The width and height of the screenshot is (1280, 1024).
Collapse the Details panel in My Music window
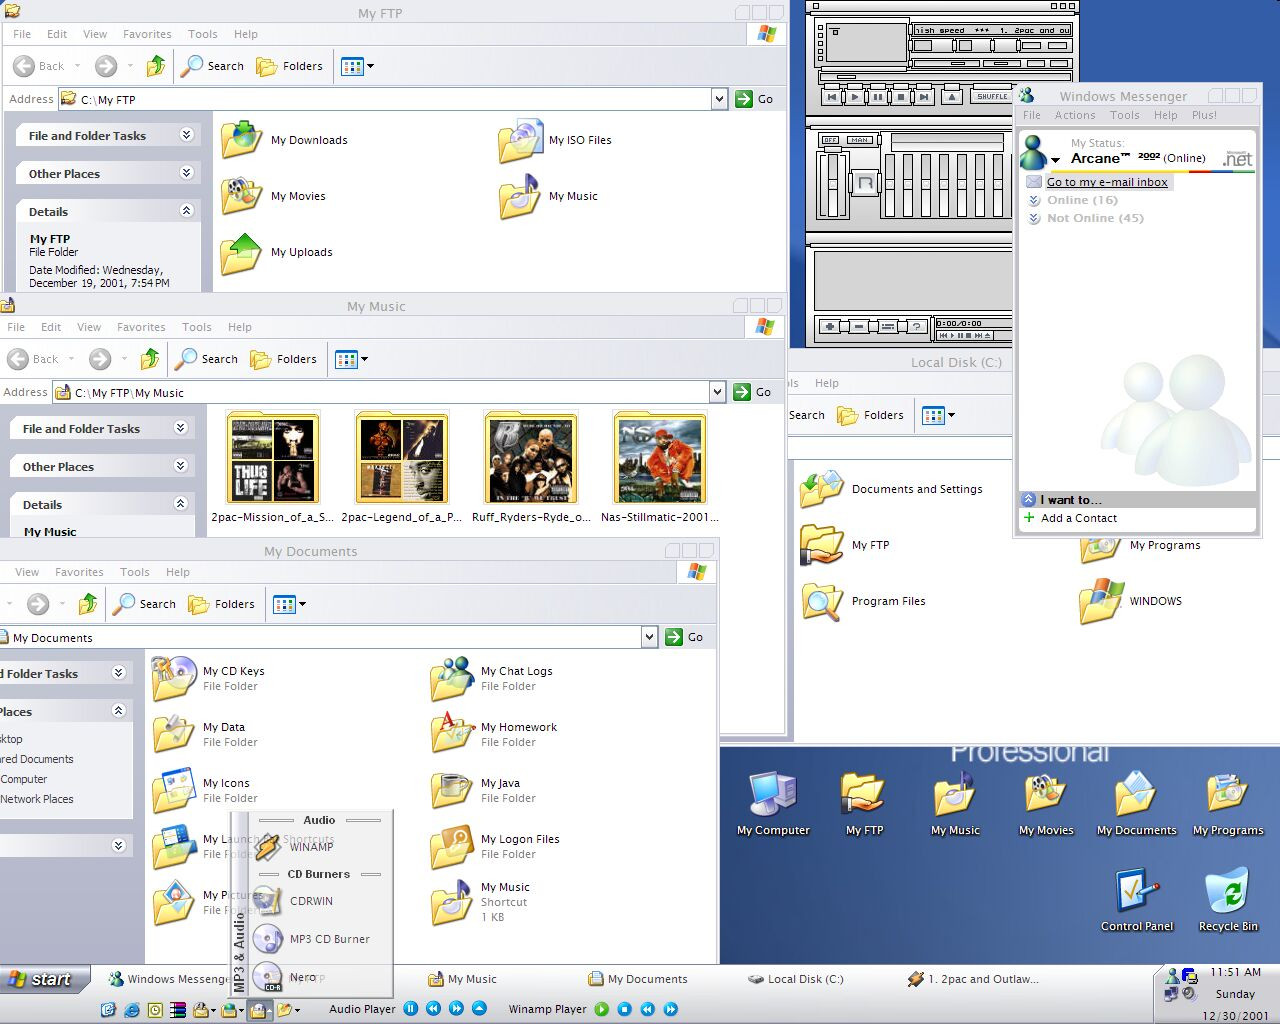tap(180, 504)
